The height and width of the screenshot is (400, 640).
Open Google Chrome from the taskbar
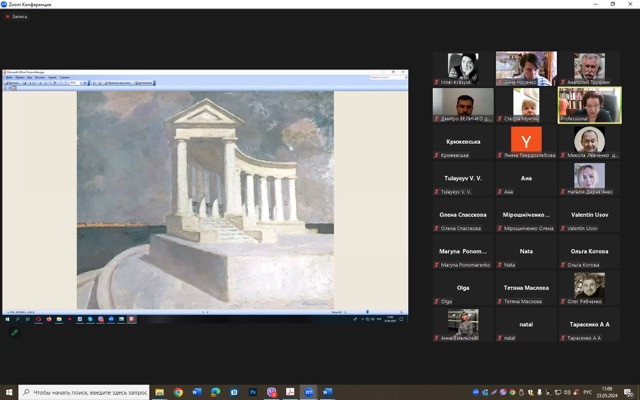178,392
